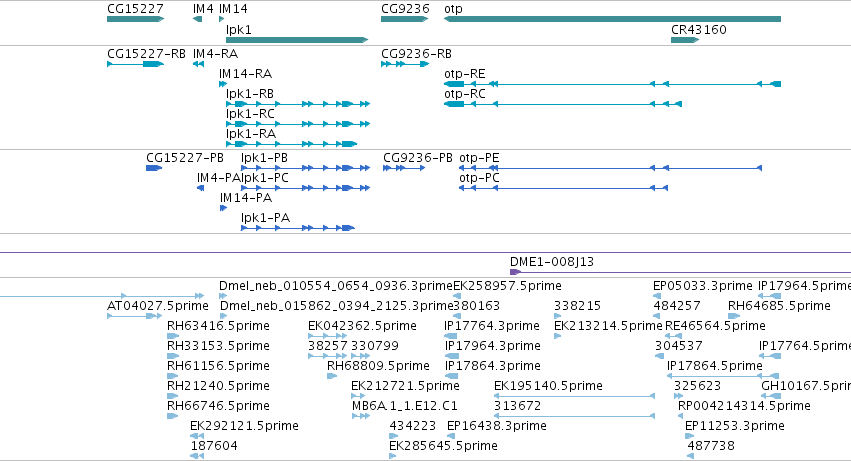Screen dimensions: 851x461
Task: Open the 304537 feature label
Action: click(678, 346)
